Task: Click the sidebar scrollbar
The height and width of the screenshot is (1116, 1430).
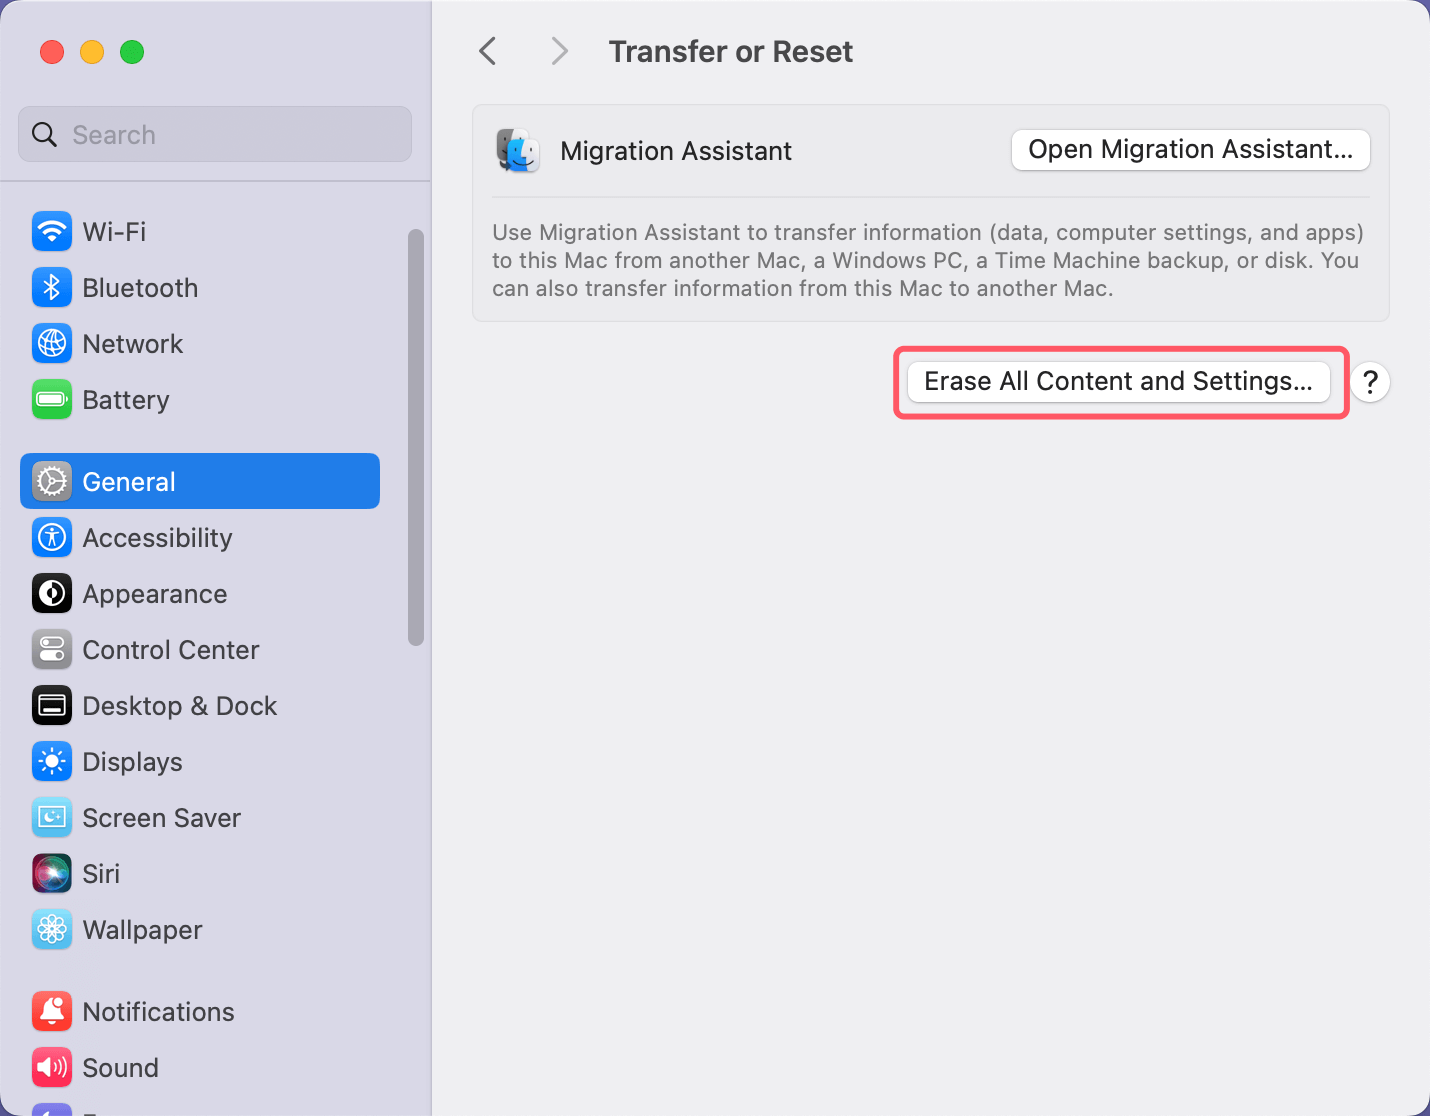Action: point(416,435)
